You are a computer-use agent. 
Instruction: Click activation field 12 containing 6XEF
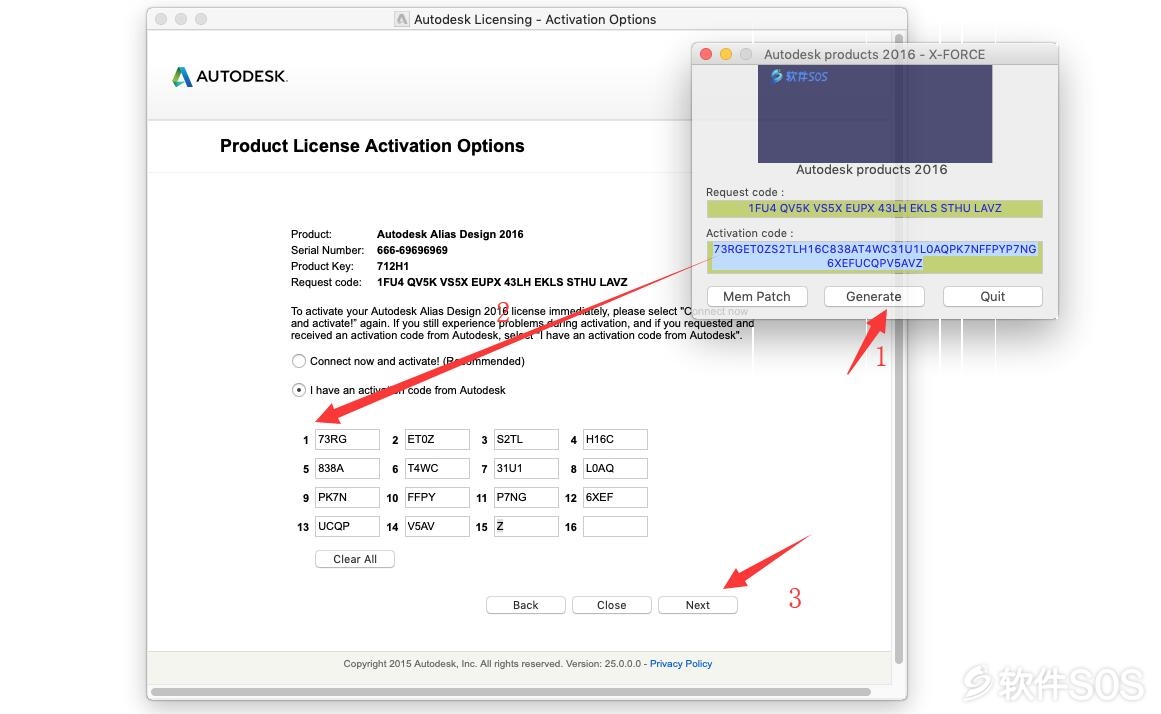(615, 497)
